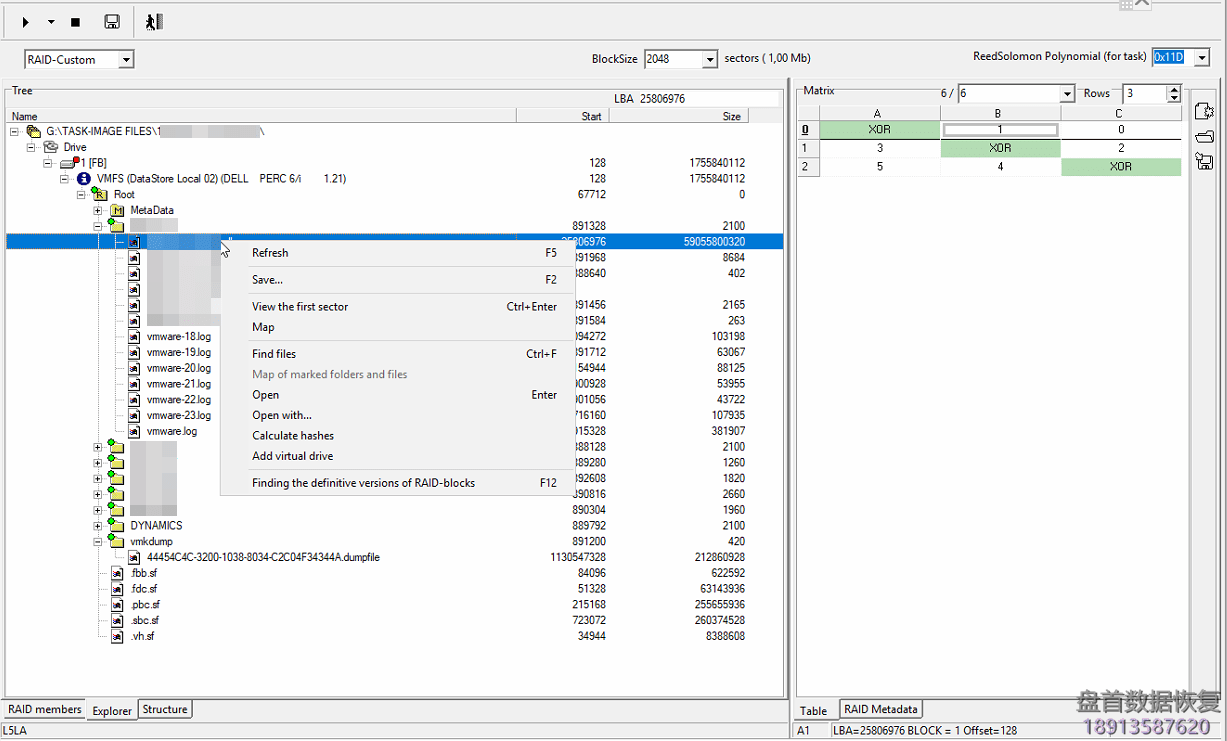Select the .fdc.sf file icon
The image size is (1227, 741).
(117, 589)
